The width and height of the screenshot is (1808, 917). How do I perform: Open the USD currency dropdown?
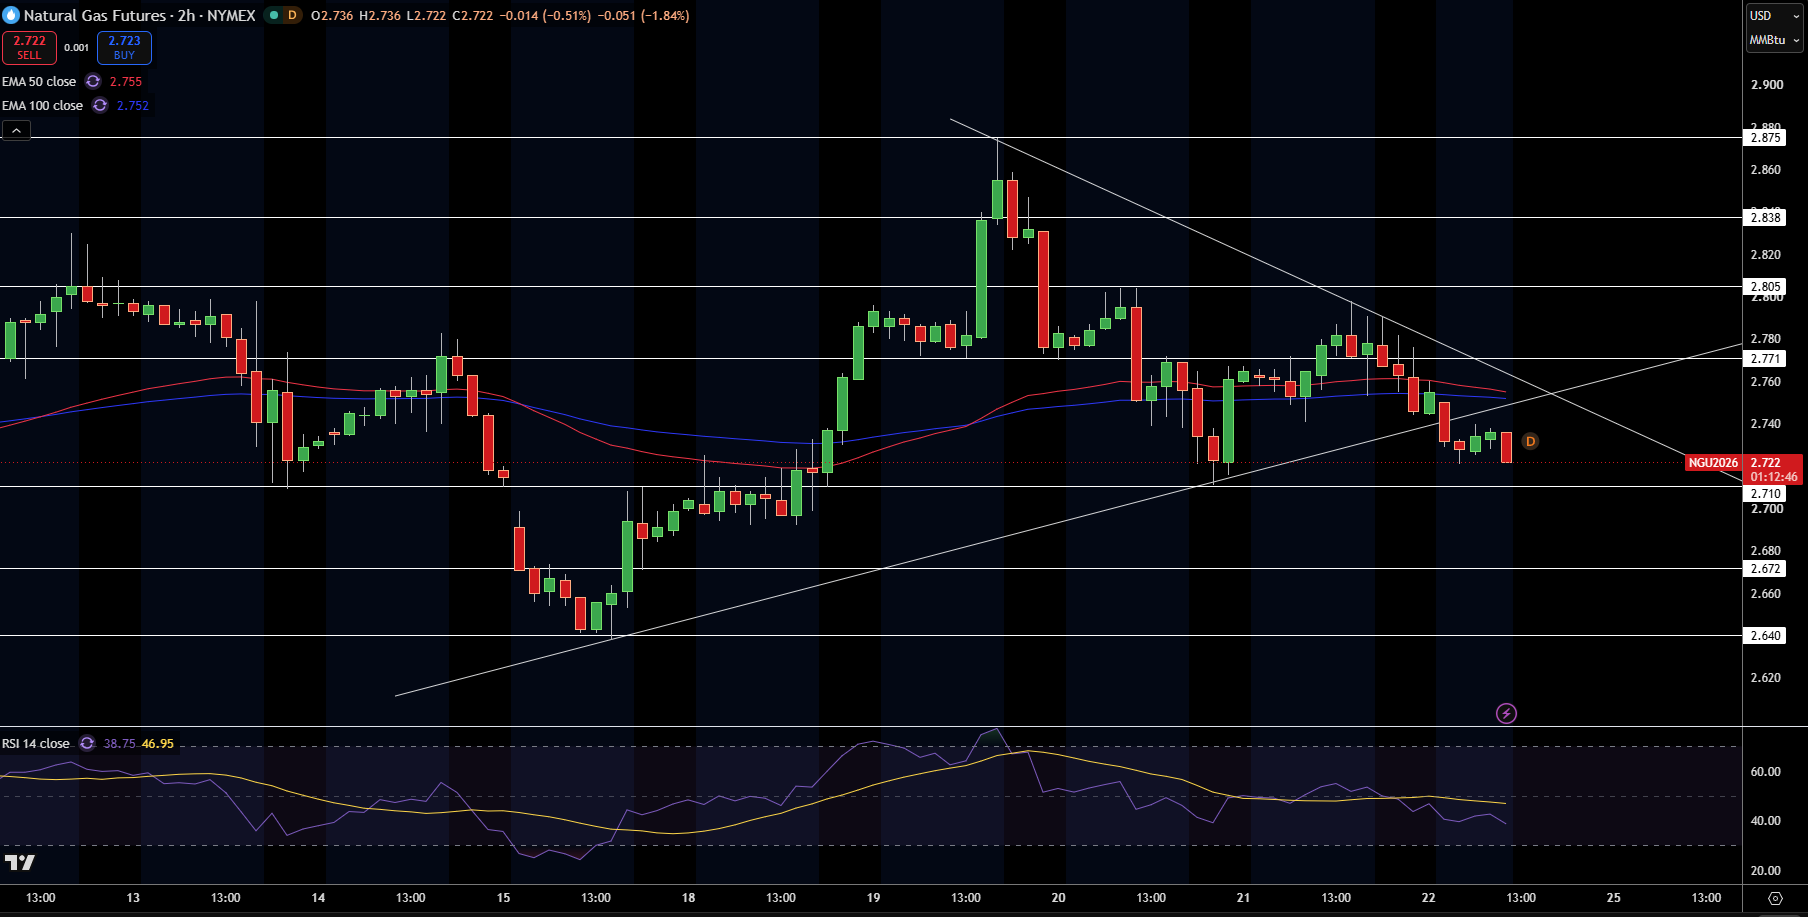click(1775, 16)
